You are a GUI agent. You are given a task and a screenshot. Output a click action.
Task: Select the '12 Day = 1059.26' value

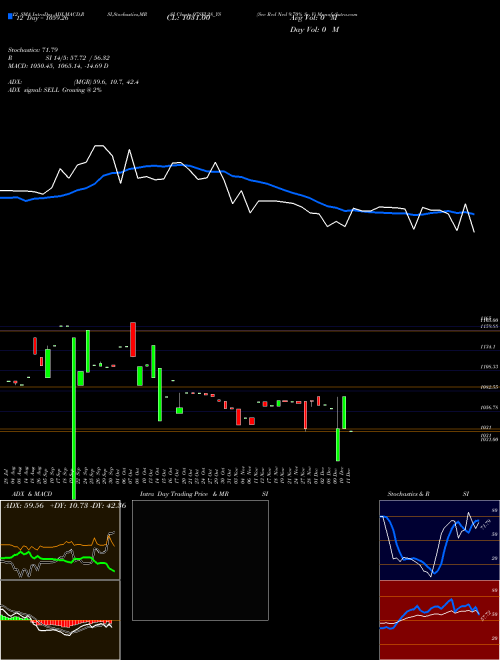pyautogui.click(x=41, y=19)
